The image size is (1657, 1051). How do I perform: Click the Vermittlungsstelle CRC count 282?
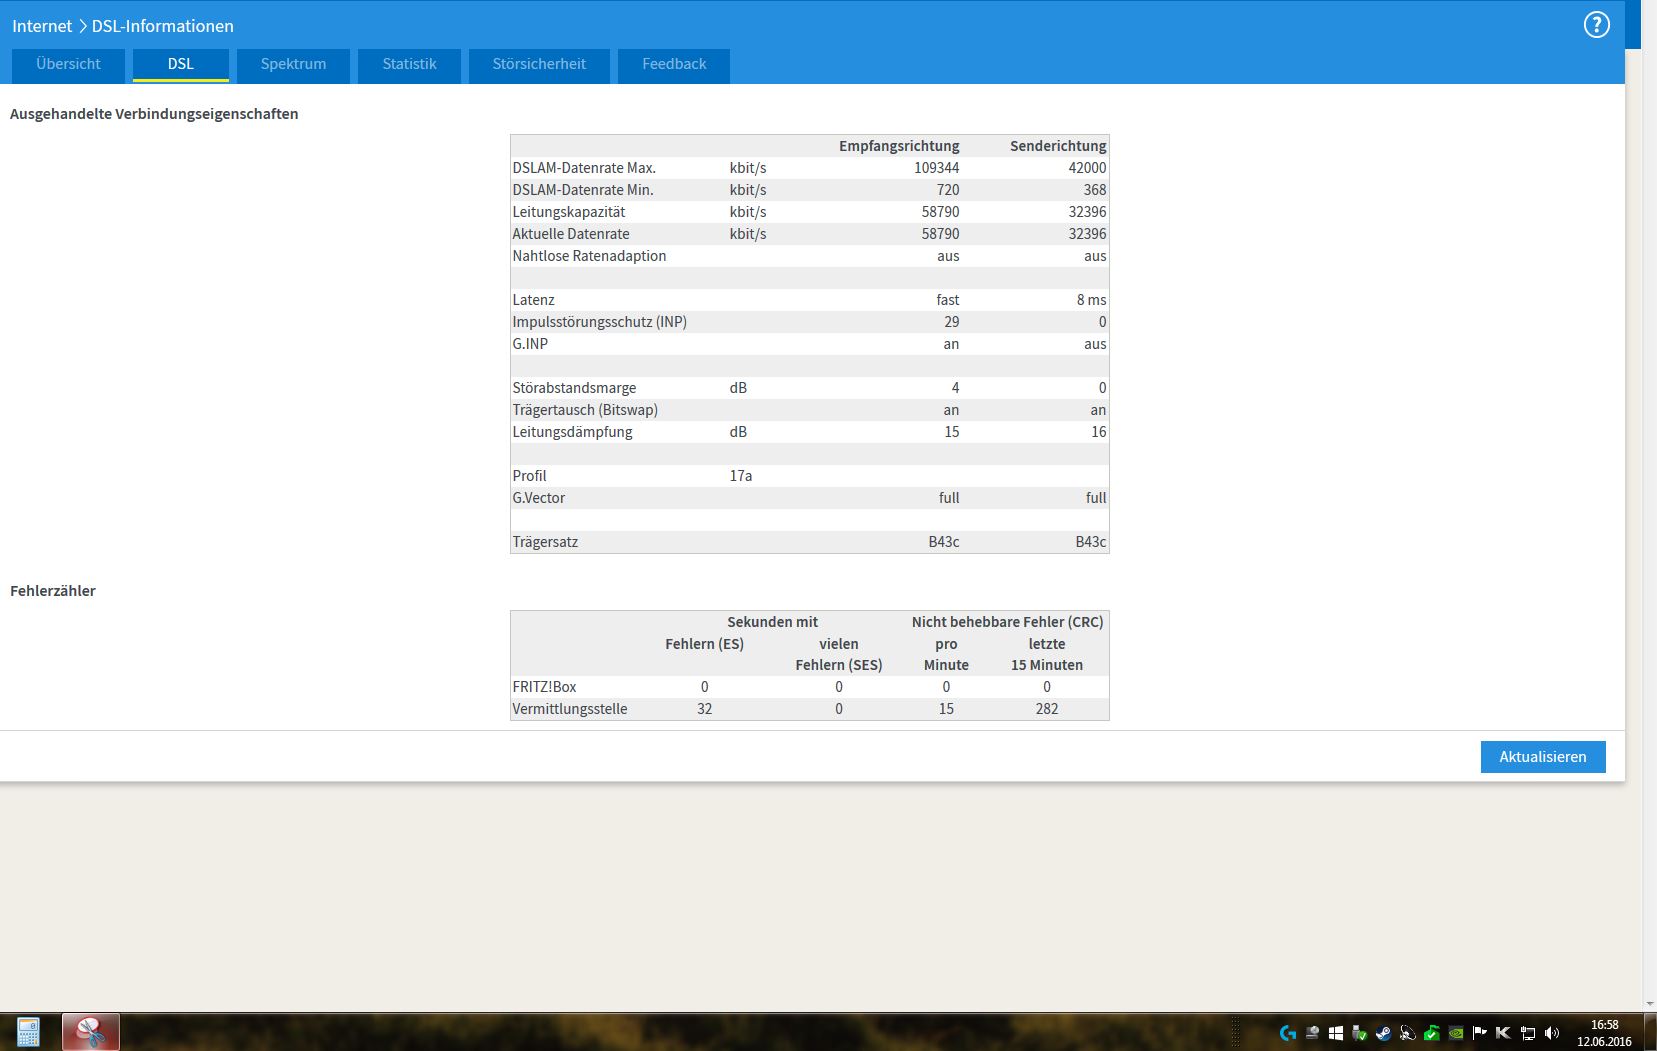[1047, 709]
